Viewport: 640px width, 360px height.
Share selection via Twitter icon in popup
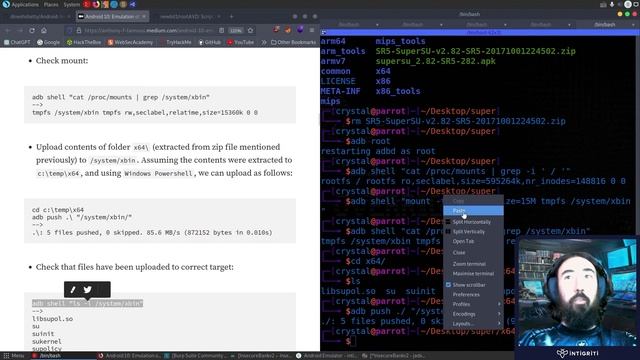(x=87, y=289)
